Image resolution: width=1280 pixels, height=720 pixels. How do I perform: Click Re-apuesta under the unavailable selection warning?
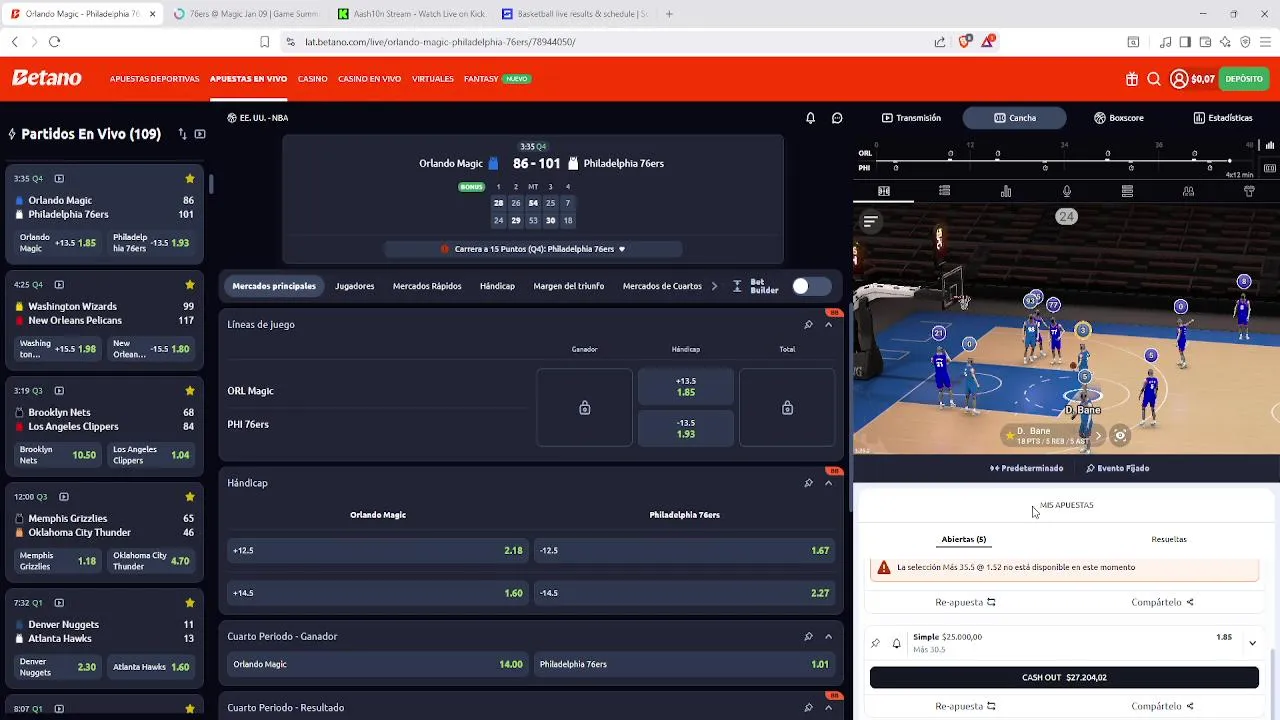[965, 602]
